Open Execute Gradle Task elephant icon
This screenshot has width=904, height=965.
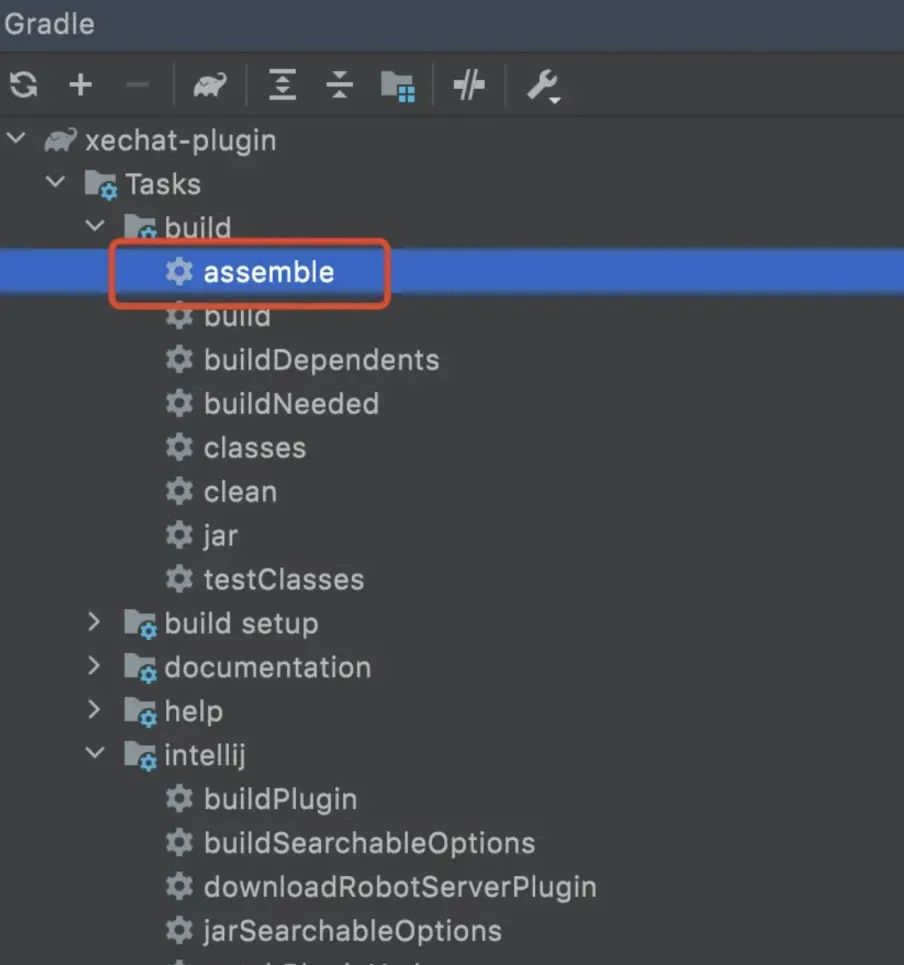[210, 85]
